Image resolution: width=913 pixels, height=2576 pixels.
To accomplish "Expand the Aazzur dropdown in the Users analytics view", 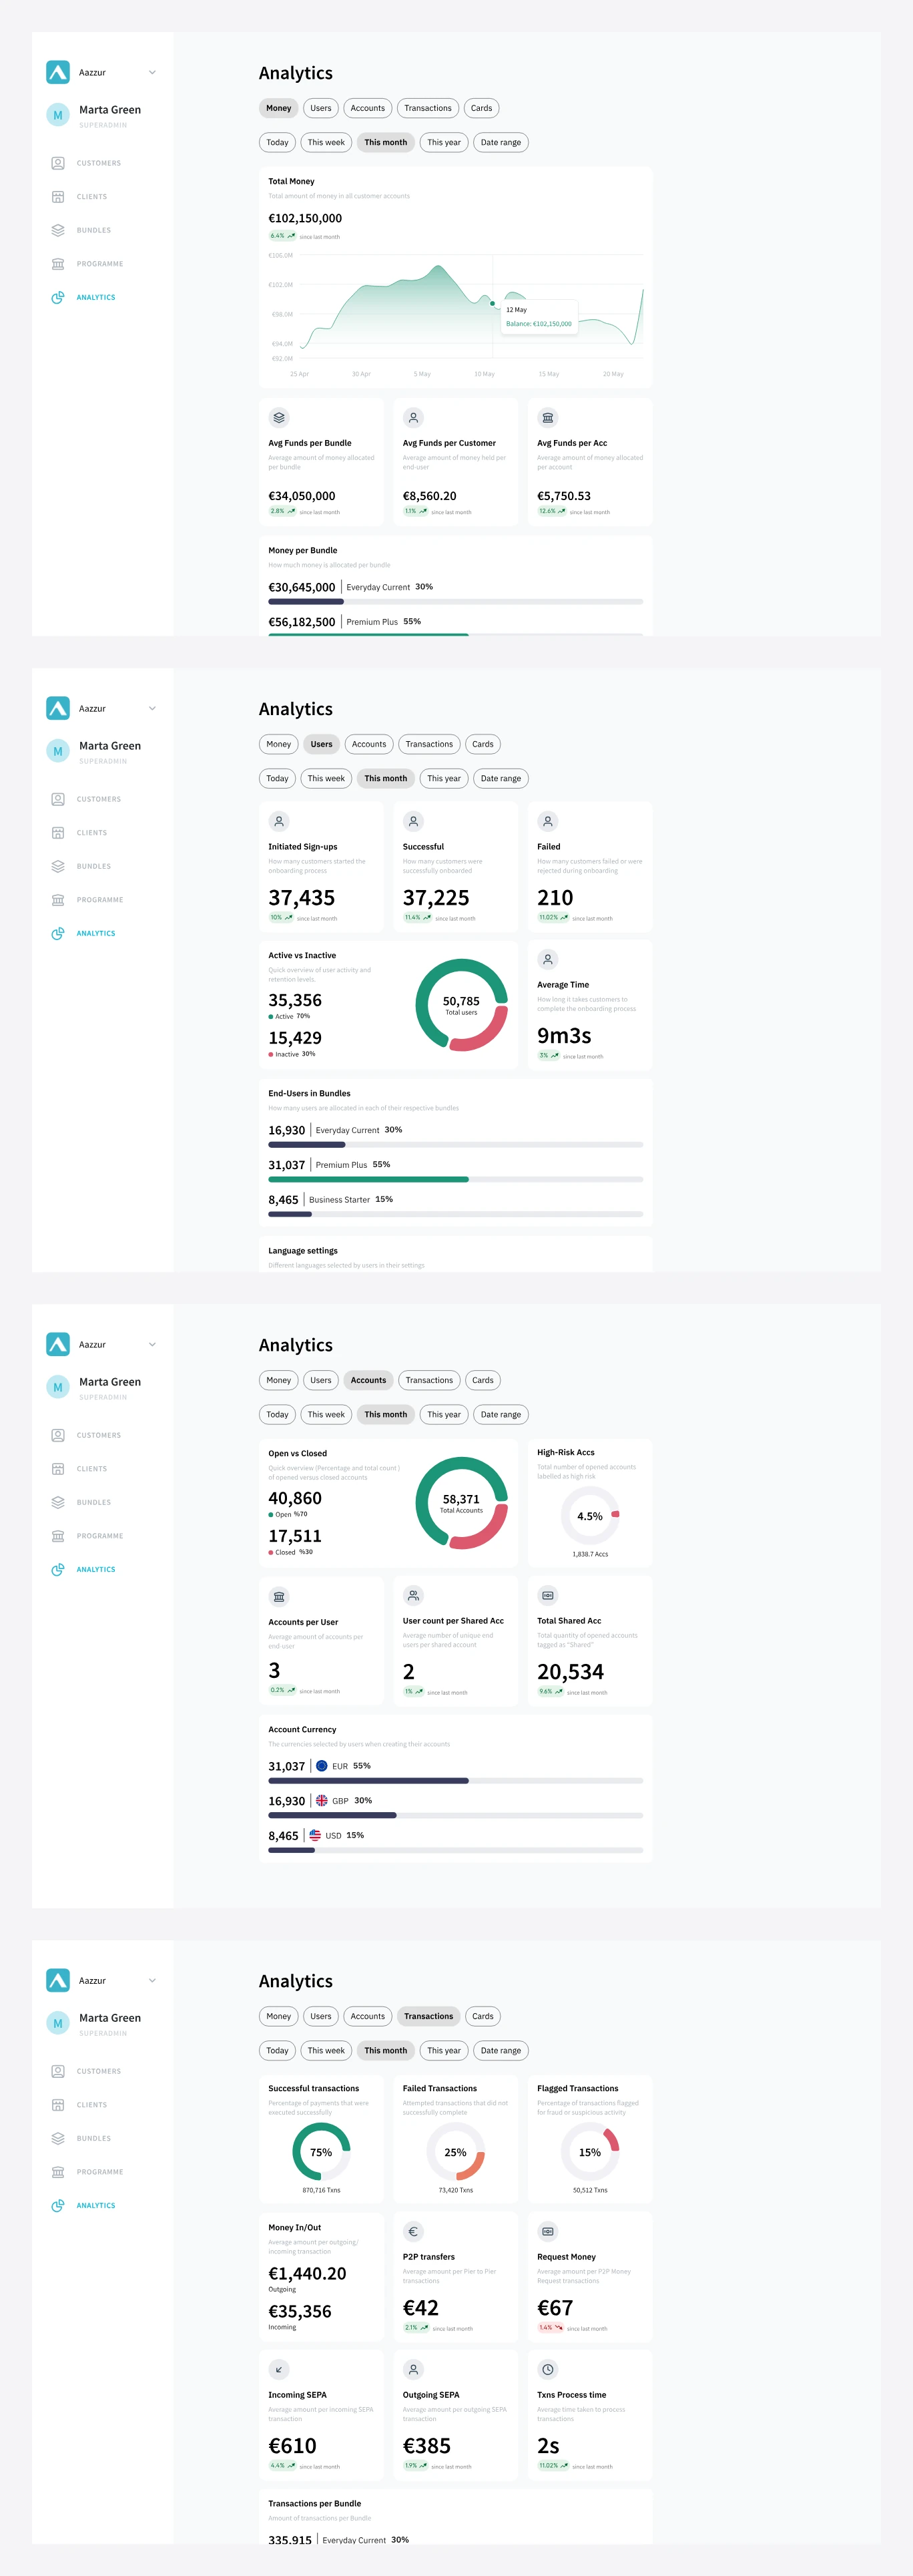I will [x=152, y=709].
